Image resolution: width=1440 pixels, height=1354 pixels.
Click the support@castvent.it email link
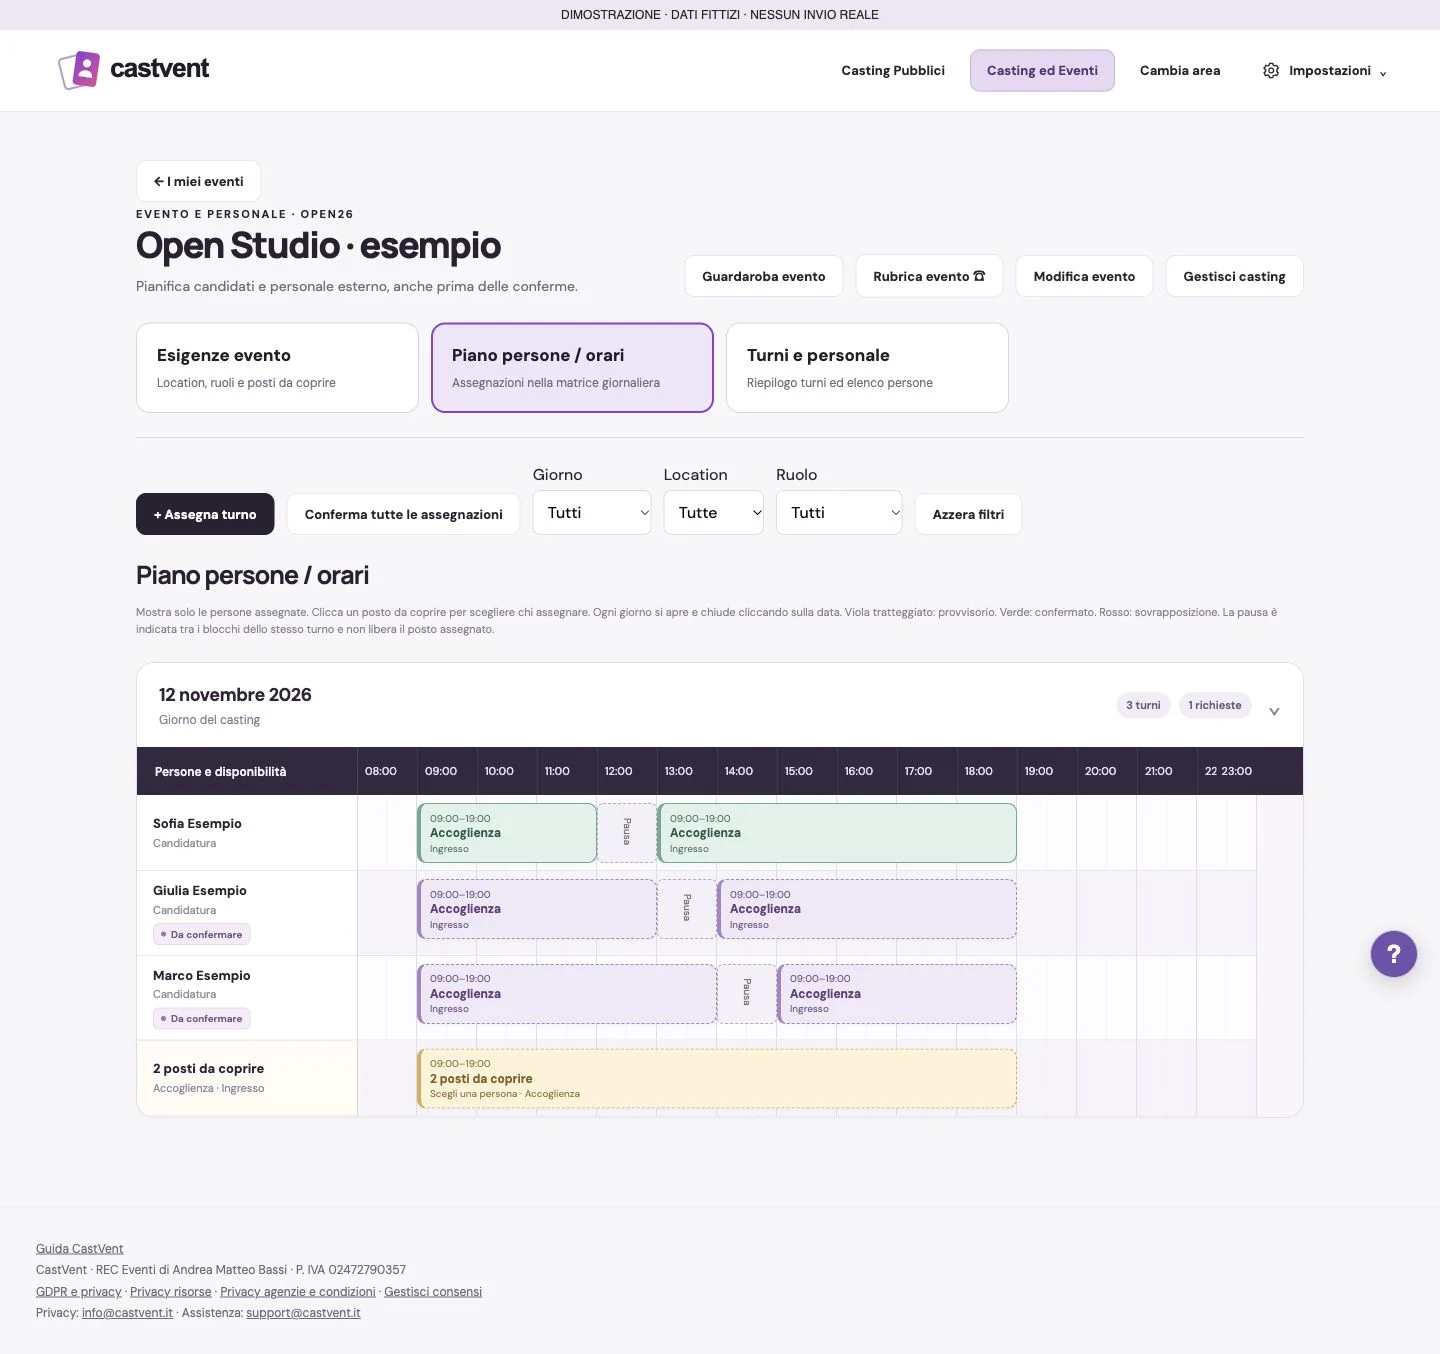tap(303, 1313)
